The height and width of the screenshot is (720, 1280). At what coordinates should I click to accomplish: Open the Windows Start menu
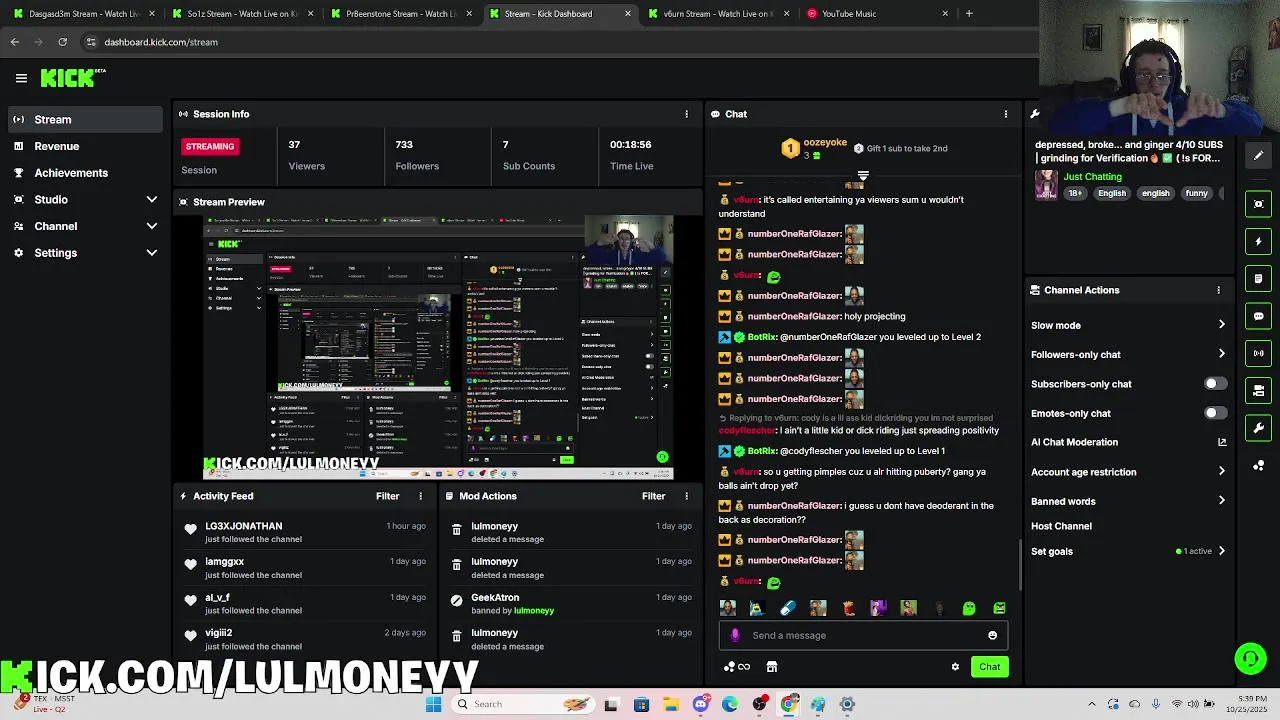coord(433,704)
